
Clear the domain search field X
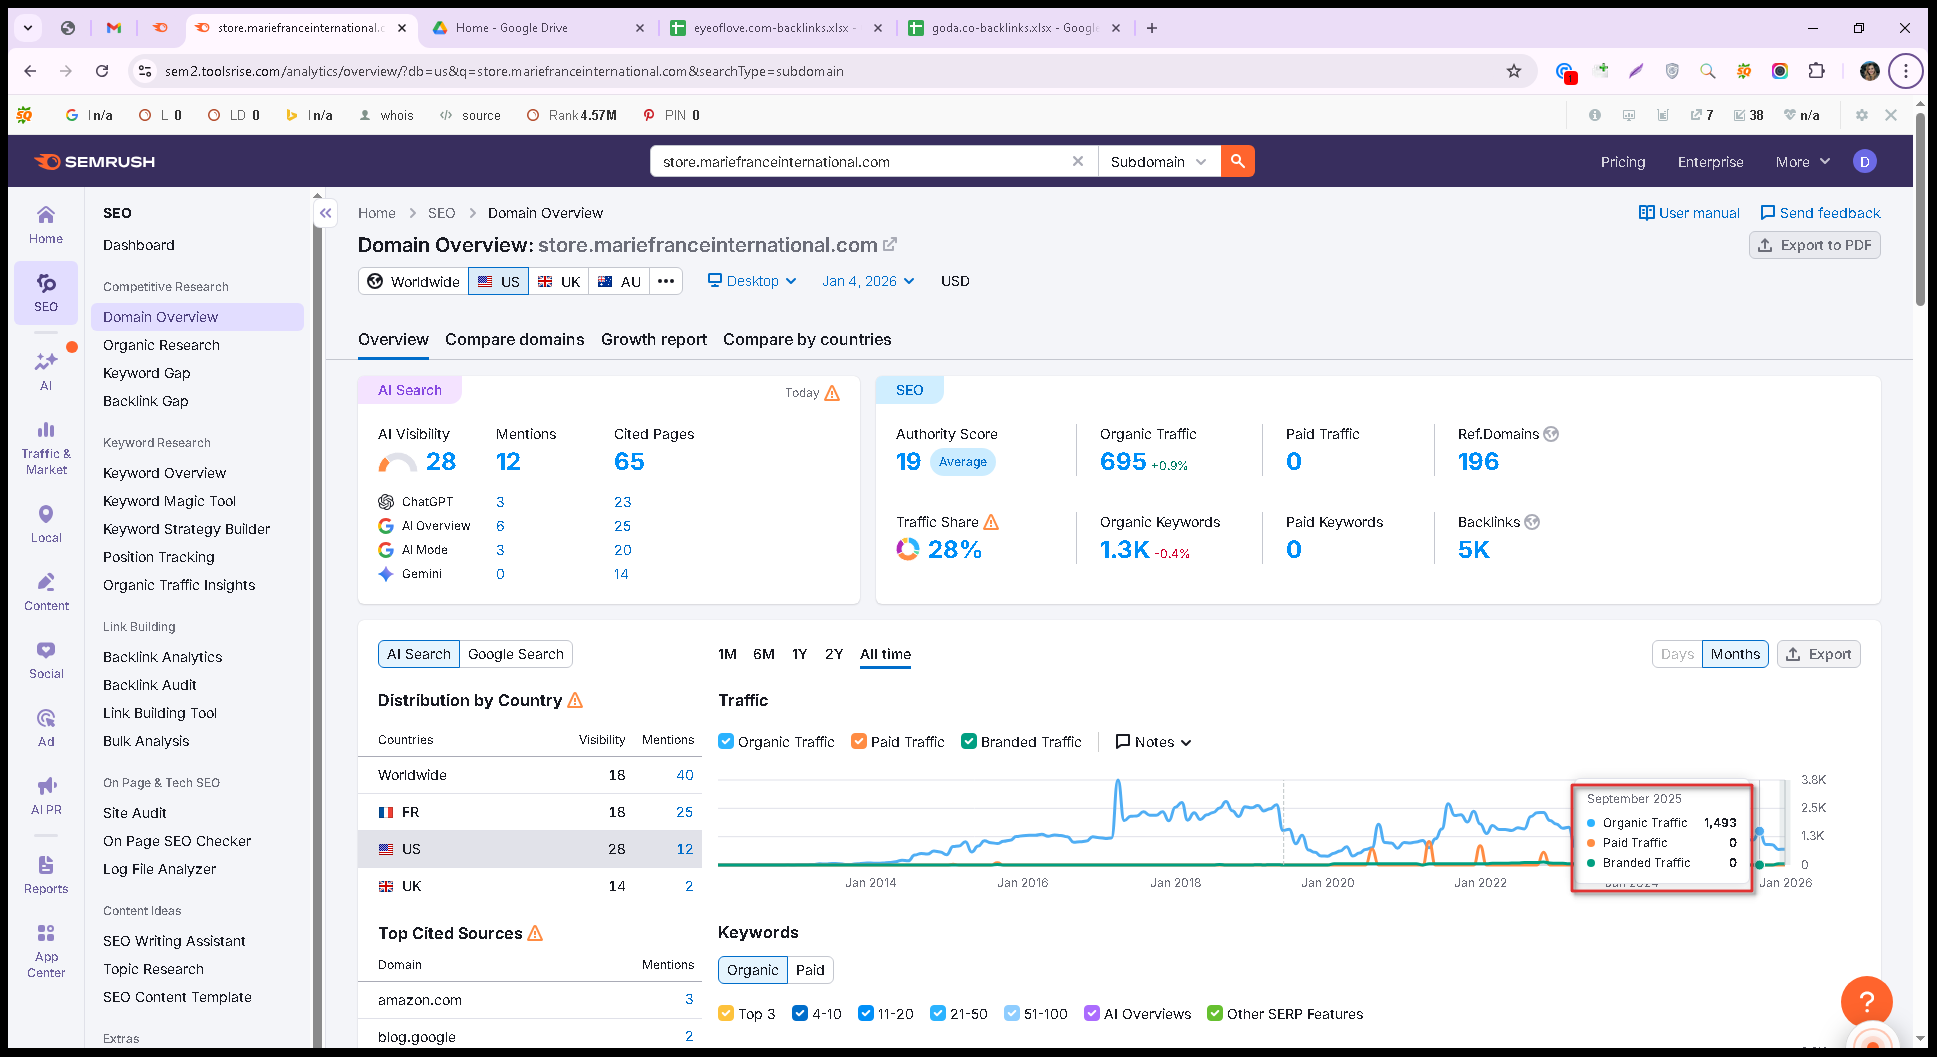pos(1078,161)
